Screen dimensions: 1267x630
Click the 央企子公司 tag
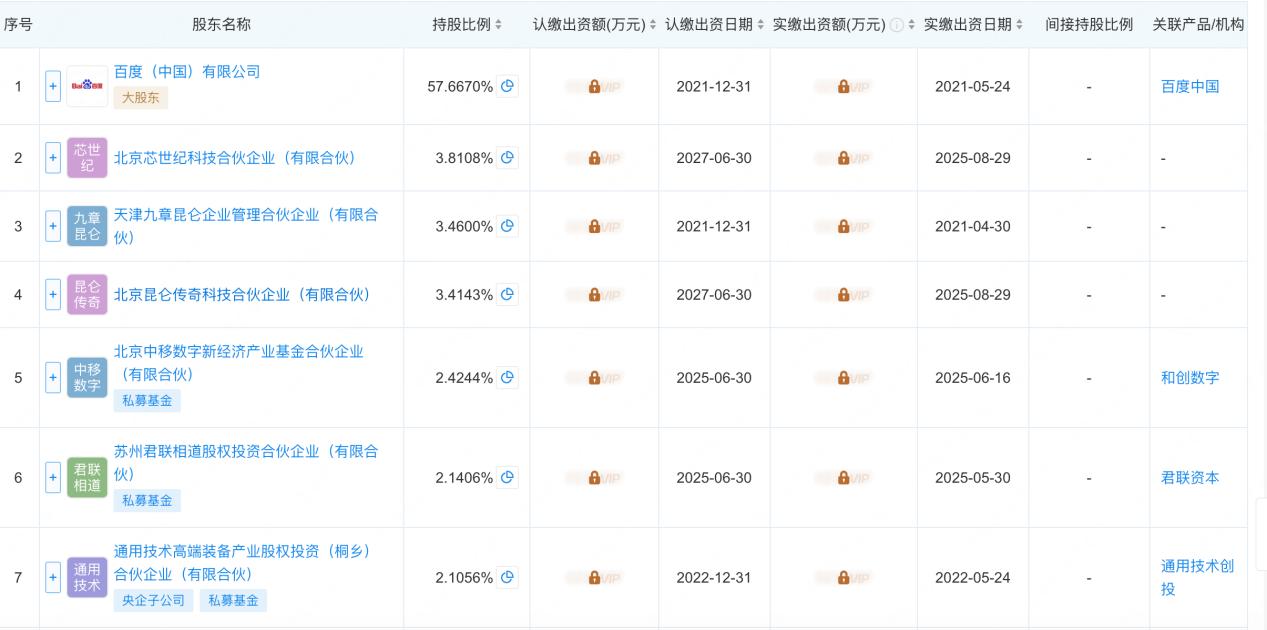click(x=154, y=600)
